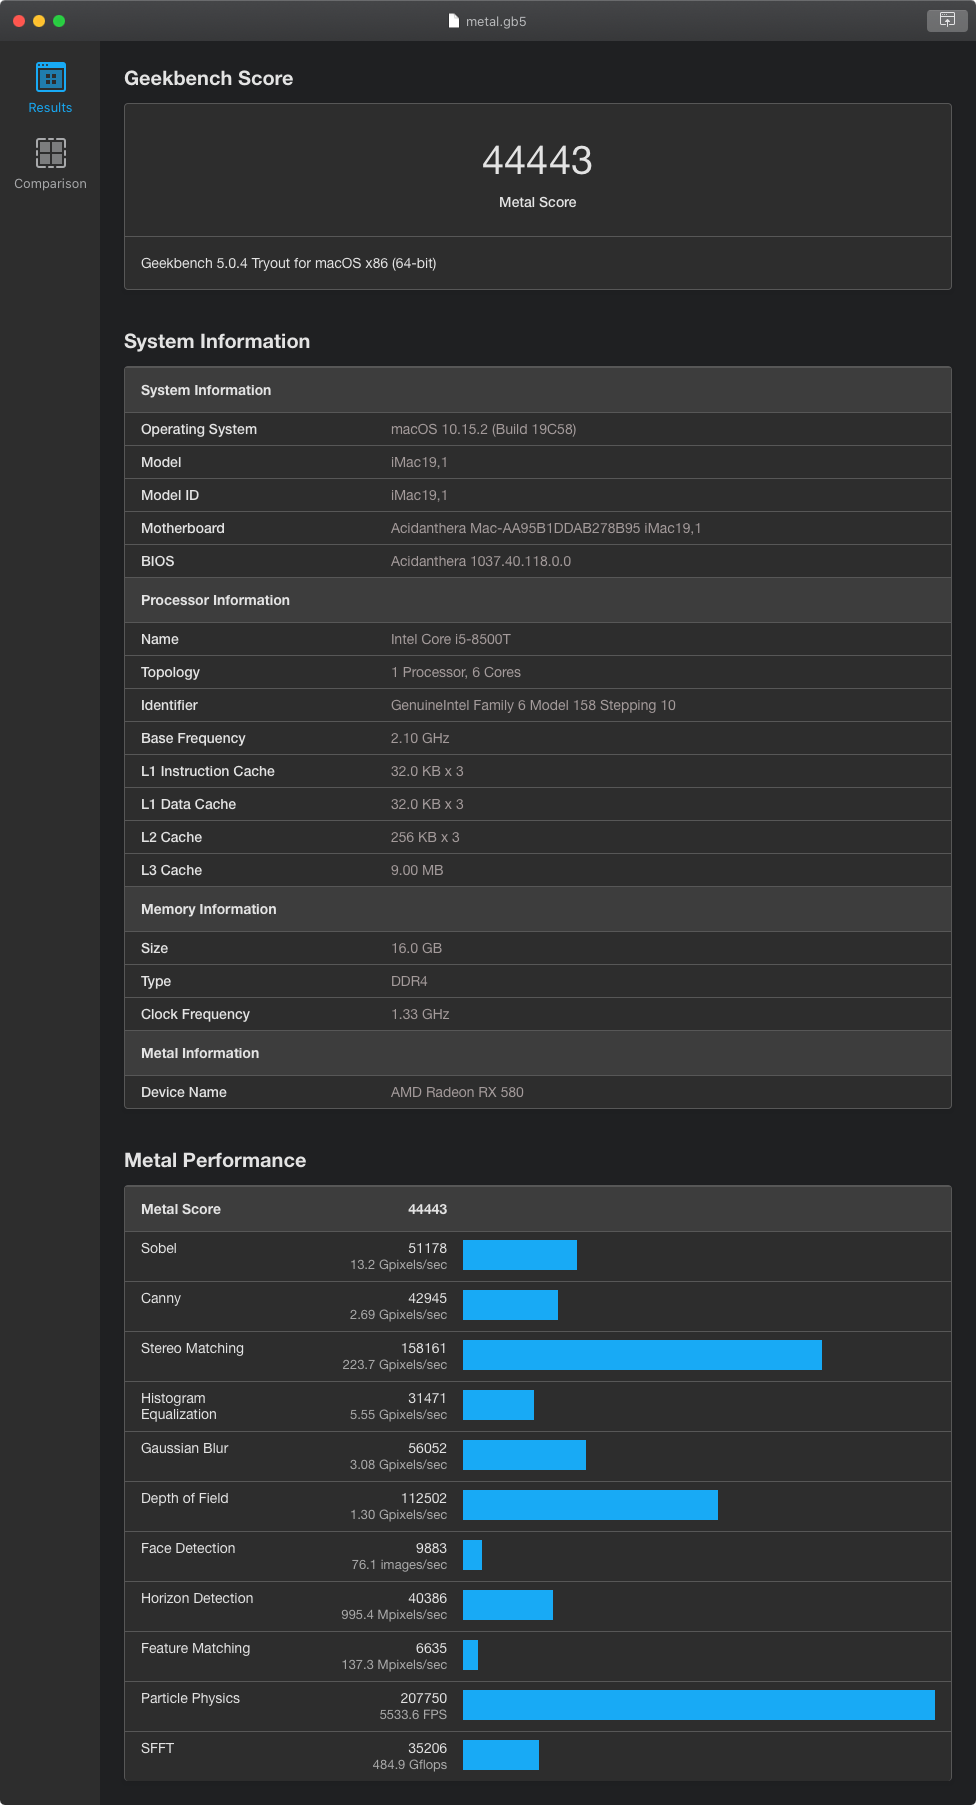
Task: Select the GenuineIntel Family 6 identifier value
Action: point(533,705)
